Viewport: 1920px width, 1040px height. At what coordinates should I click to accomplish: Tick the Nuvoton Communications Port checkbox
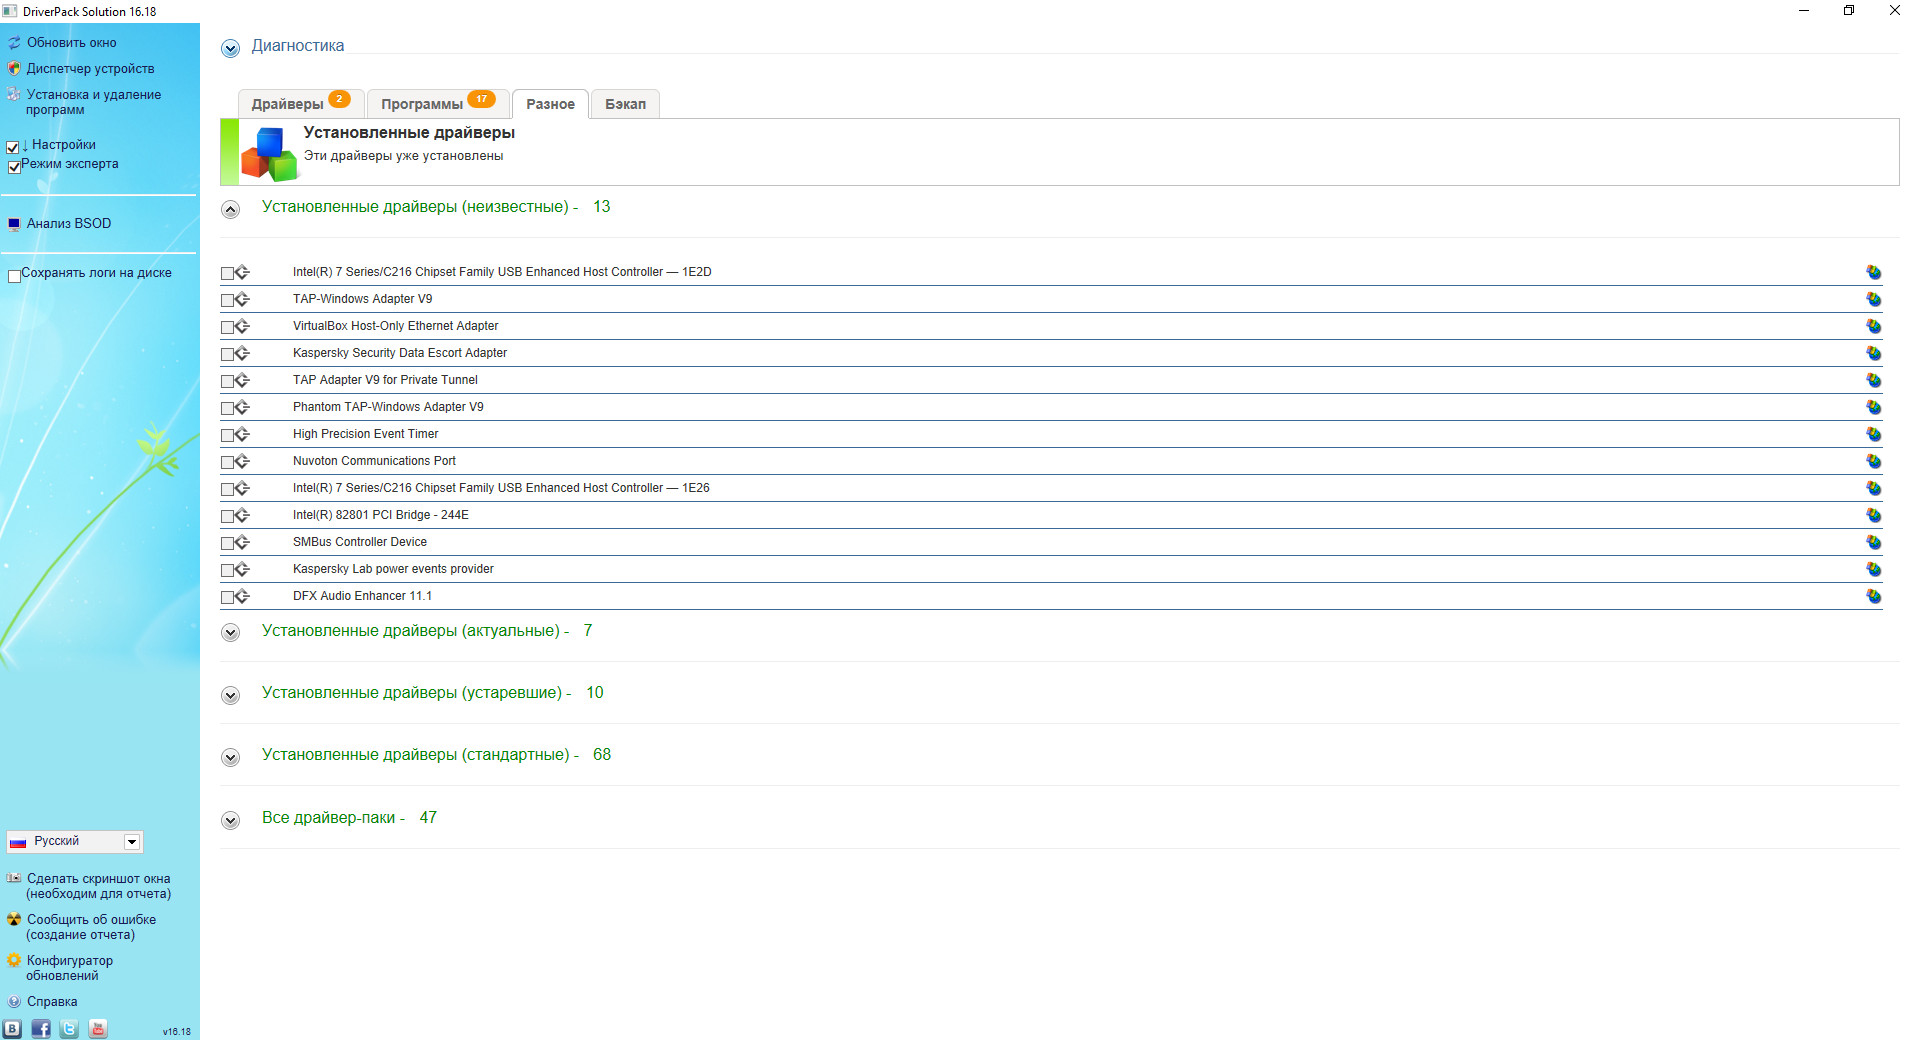pyautogui.click(x=227, y=462)
